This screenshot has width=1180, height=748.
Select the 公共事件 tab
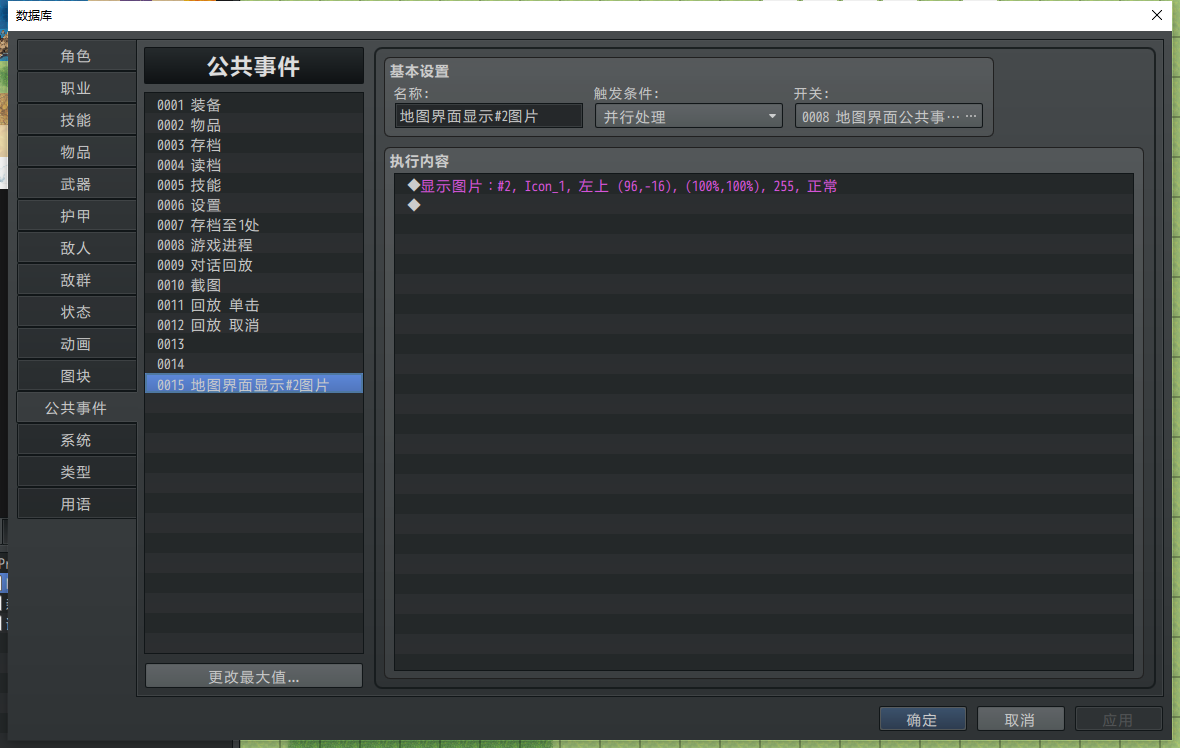(76, 408)
